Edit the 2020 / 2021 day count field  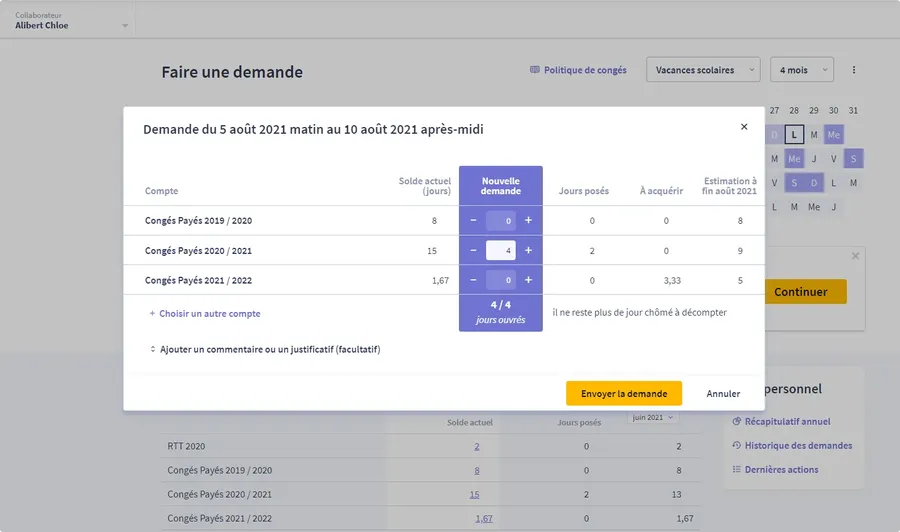(501, 251)
